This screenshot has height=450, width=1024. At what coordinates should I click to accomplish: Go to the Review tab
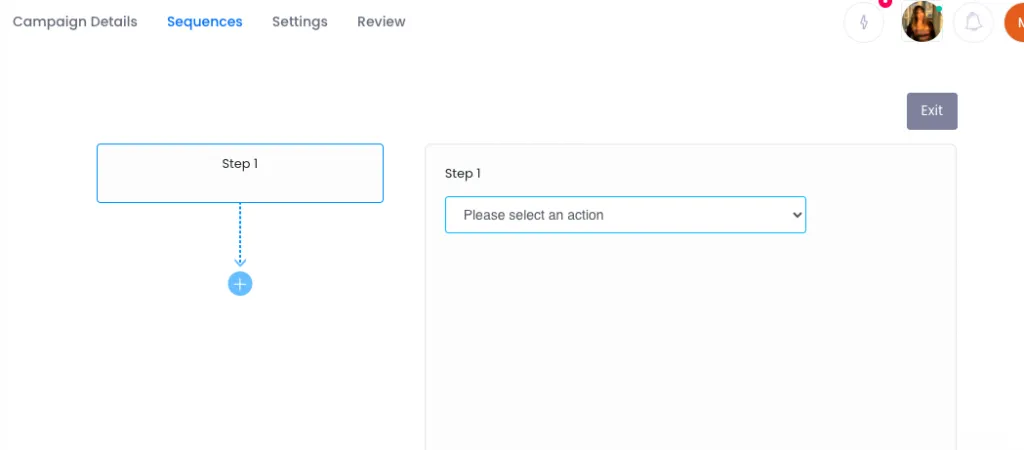coord(381,22)
